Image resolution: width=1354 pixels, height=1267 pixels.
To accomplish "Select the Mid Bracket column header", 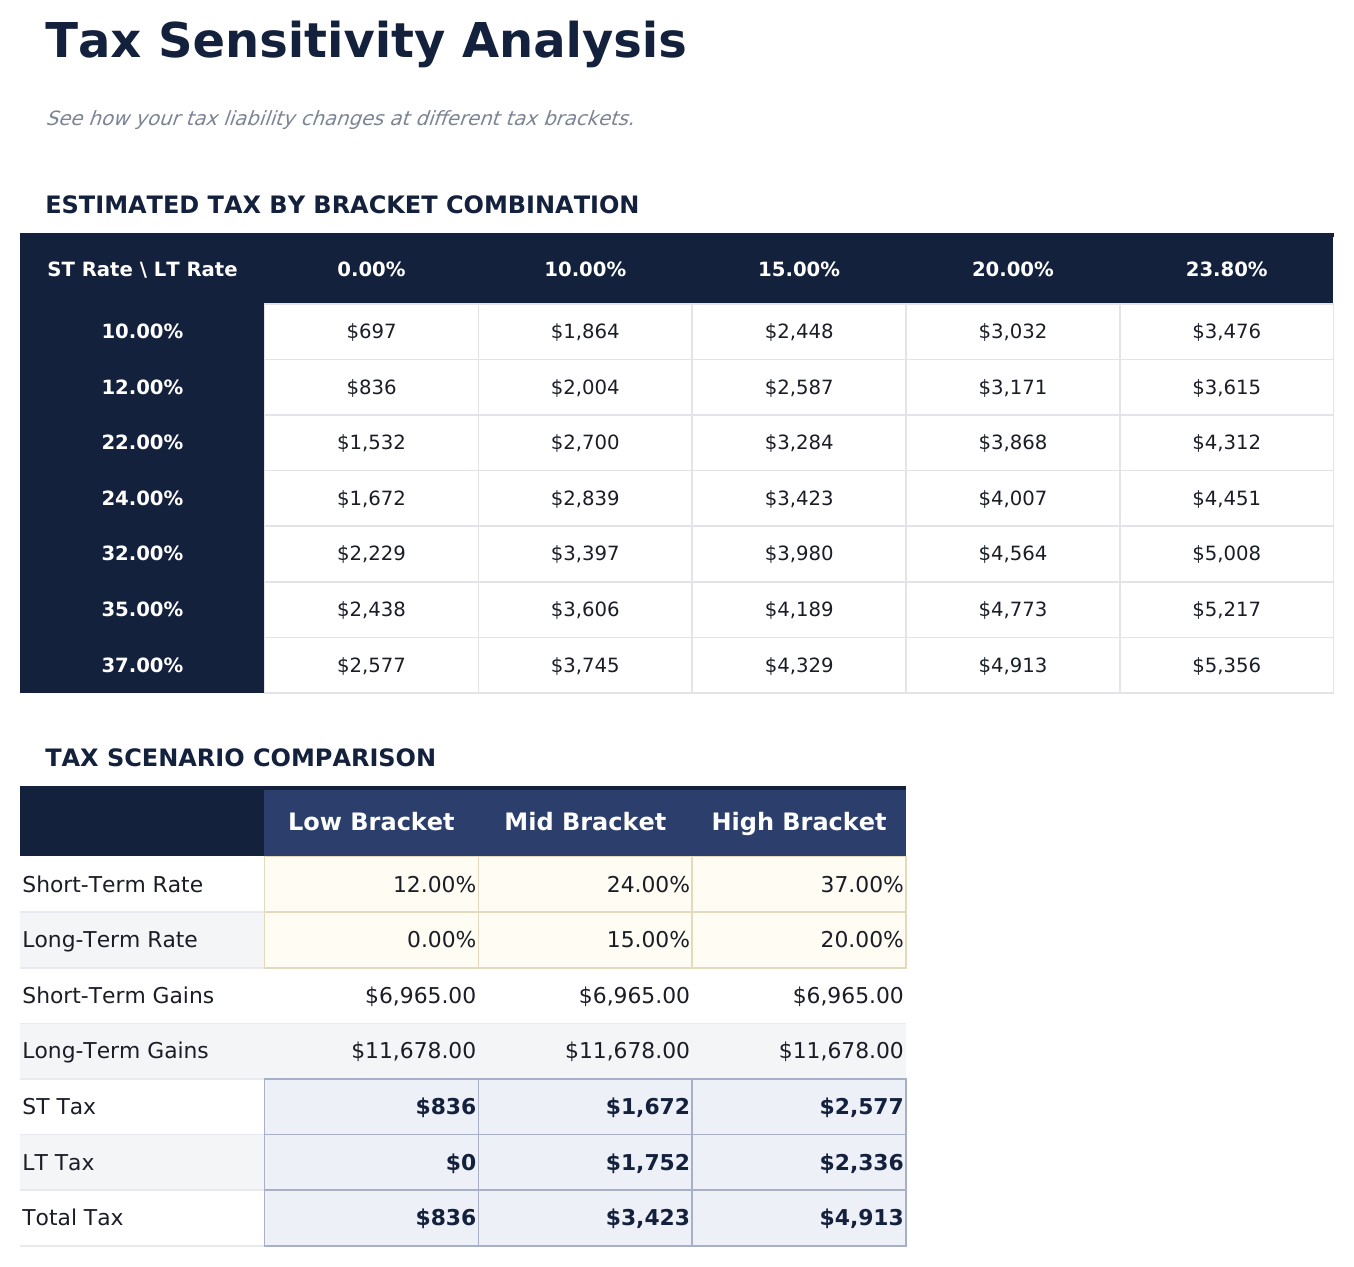I will click(x=585, y=822).
